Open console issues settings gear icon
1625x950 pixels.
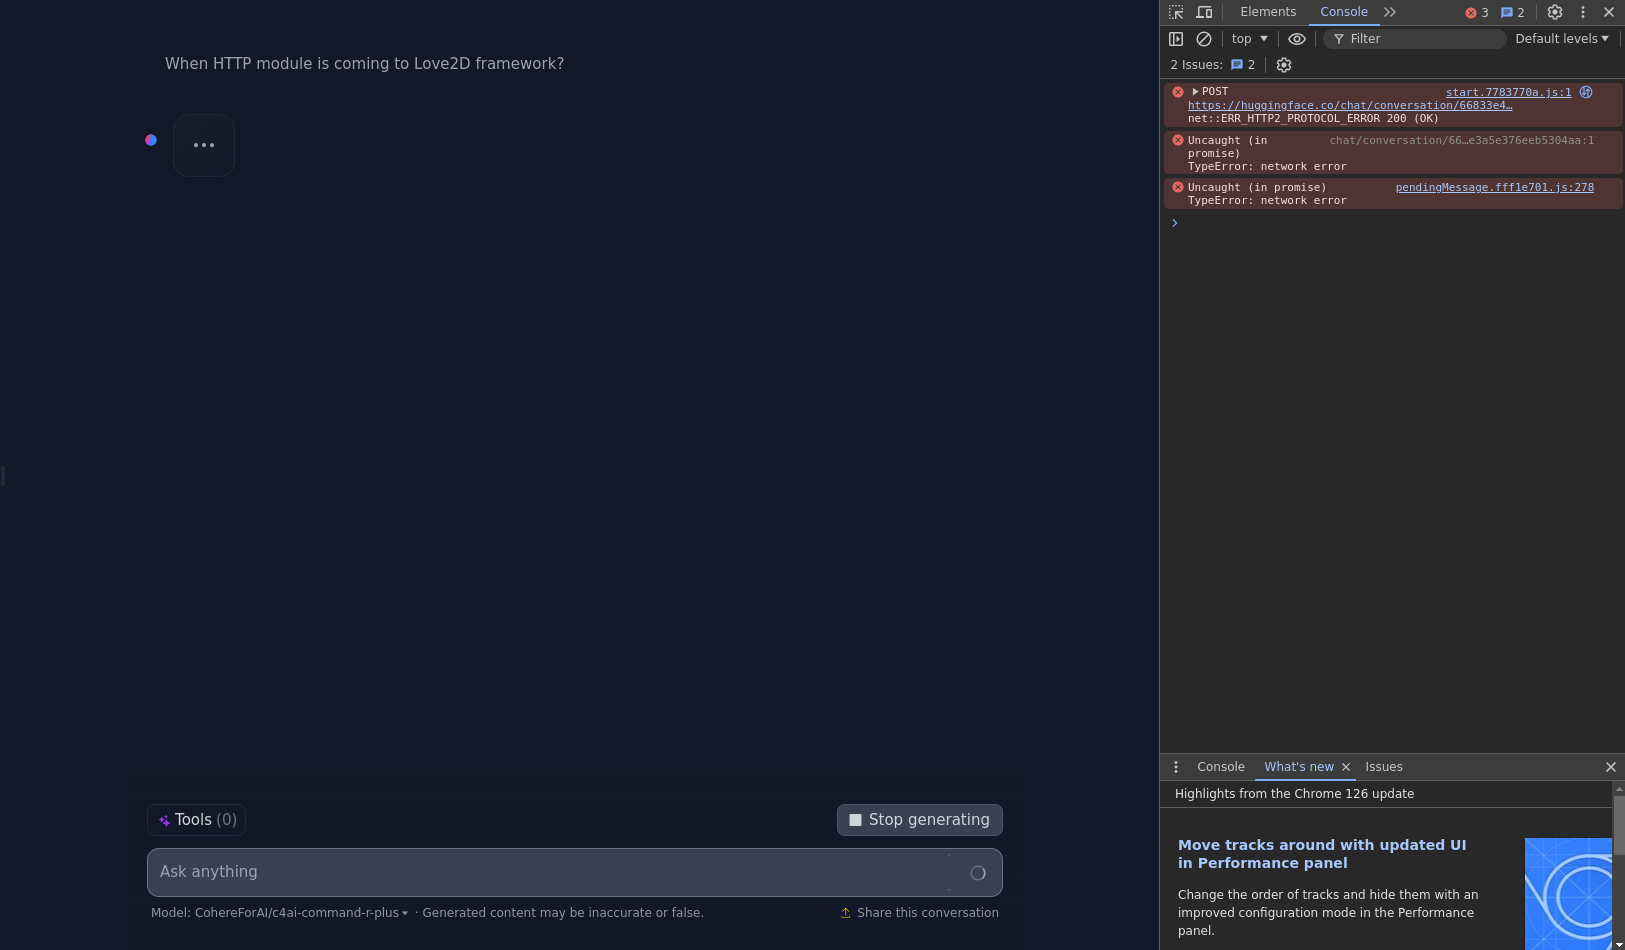(1284, 65)
